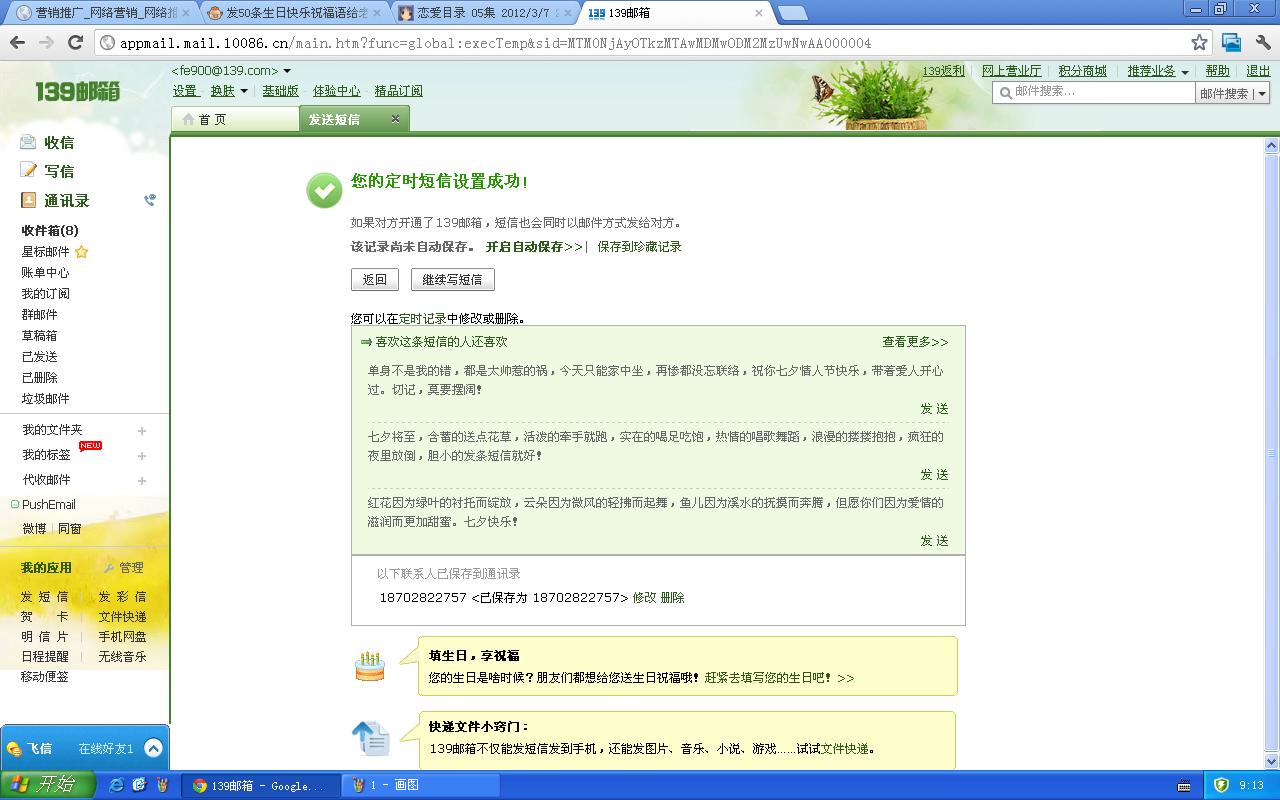This screenshot has height=800, width=1280.
Task: Click the 继续写短信 button
Action: click(452, 280)
